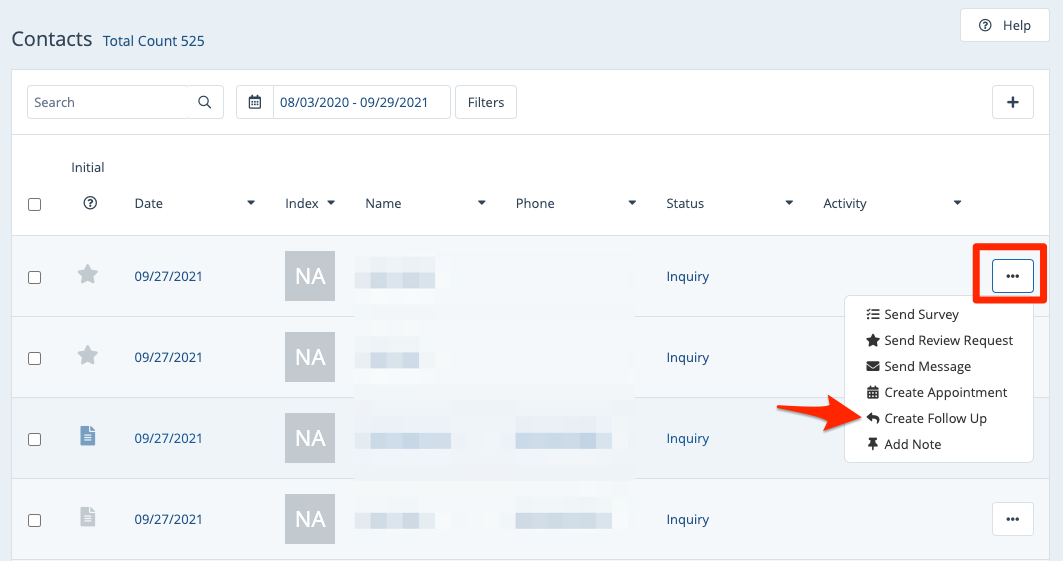
Task: Click the star icon in first row
Action: click(88, 274)
